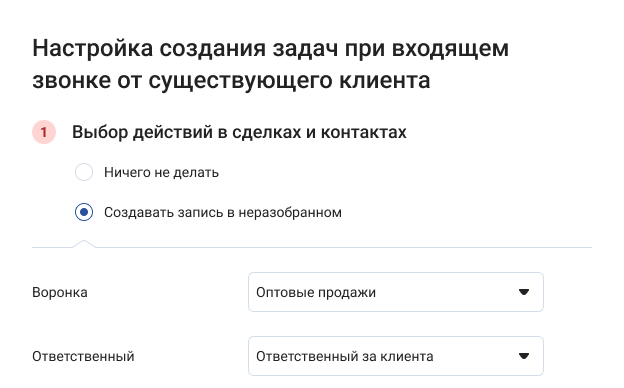Viewport: 624px width, 388px height.
Task: Click the title's second line "звонке от существующего клиента"
Action: 231,81
